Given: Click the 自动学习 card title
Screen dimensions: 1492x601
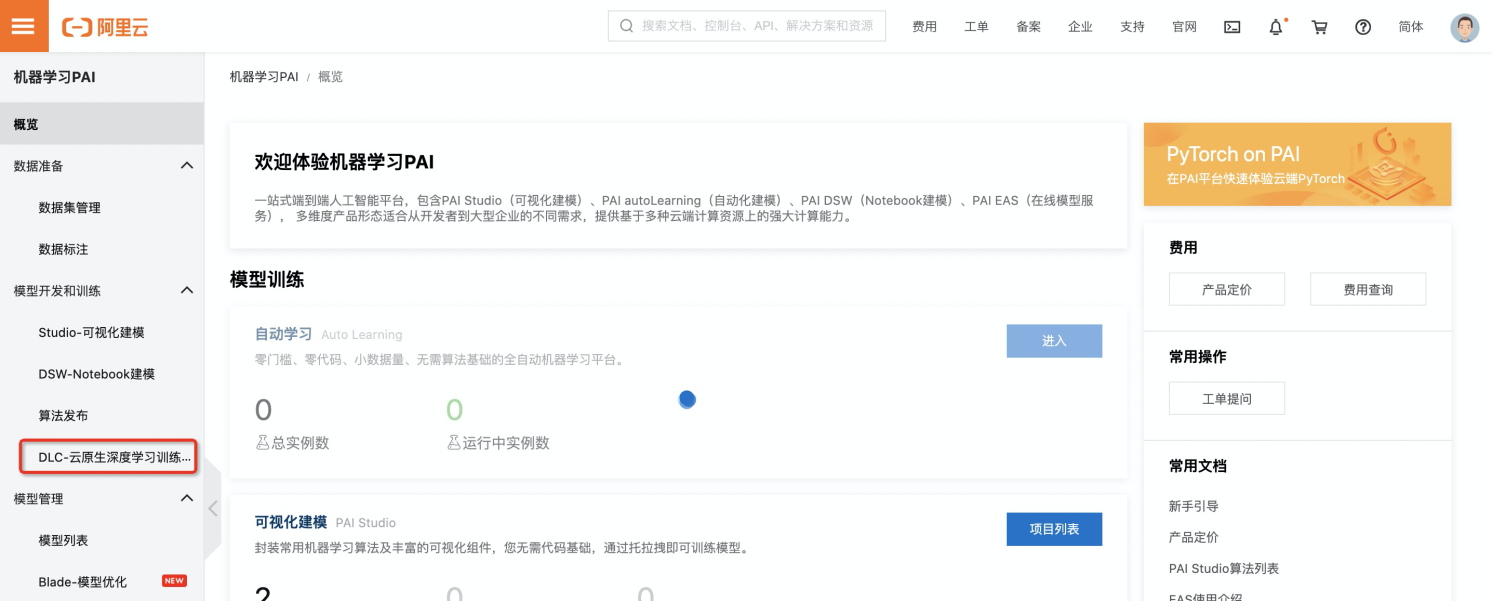Looking at the screenshot, I should pos(284,334).
